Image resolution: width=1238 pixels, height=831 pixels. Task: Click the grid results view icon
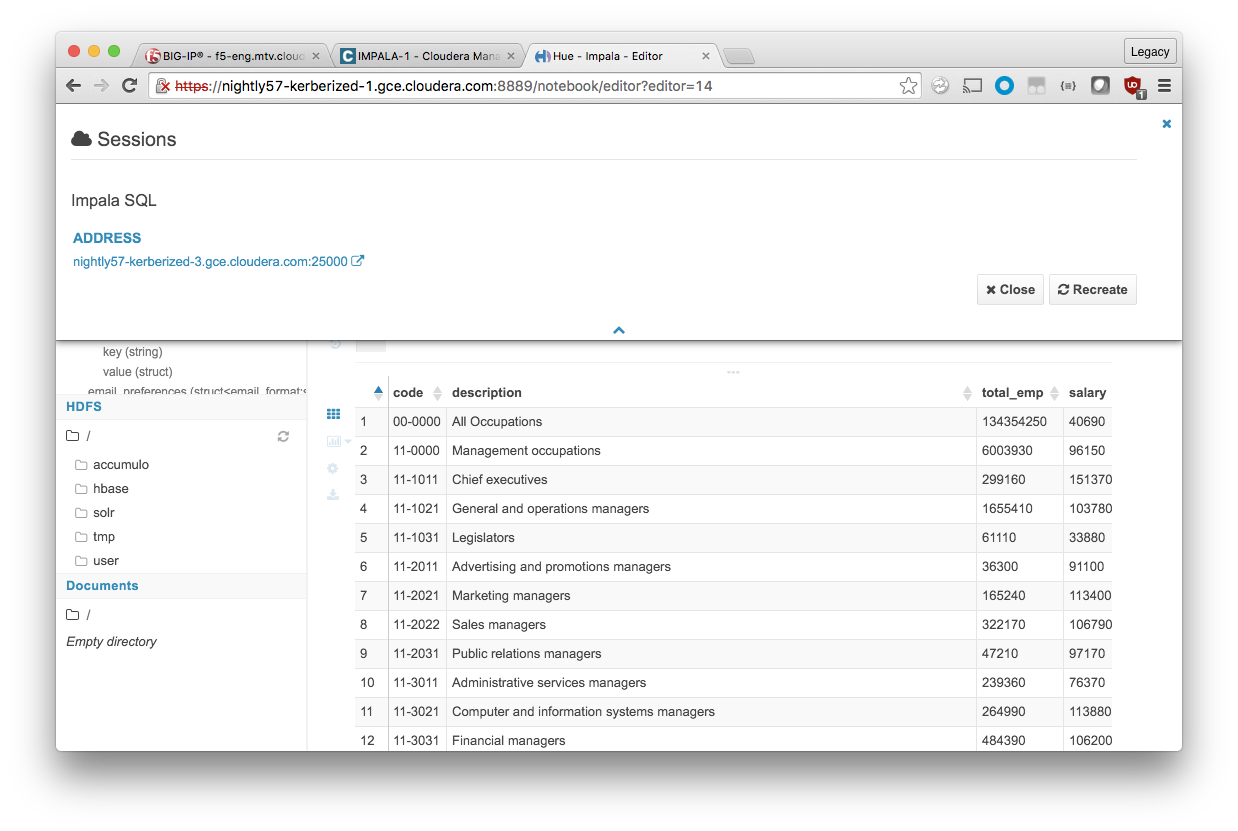(x=333, y=414)
